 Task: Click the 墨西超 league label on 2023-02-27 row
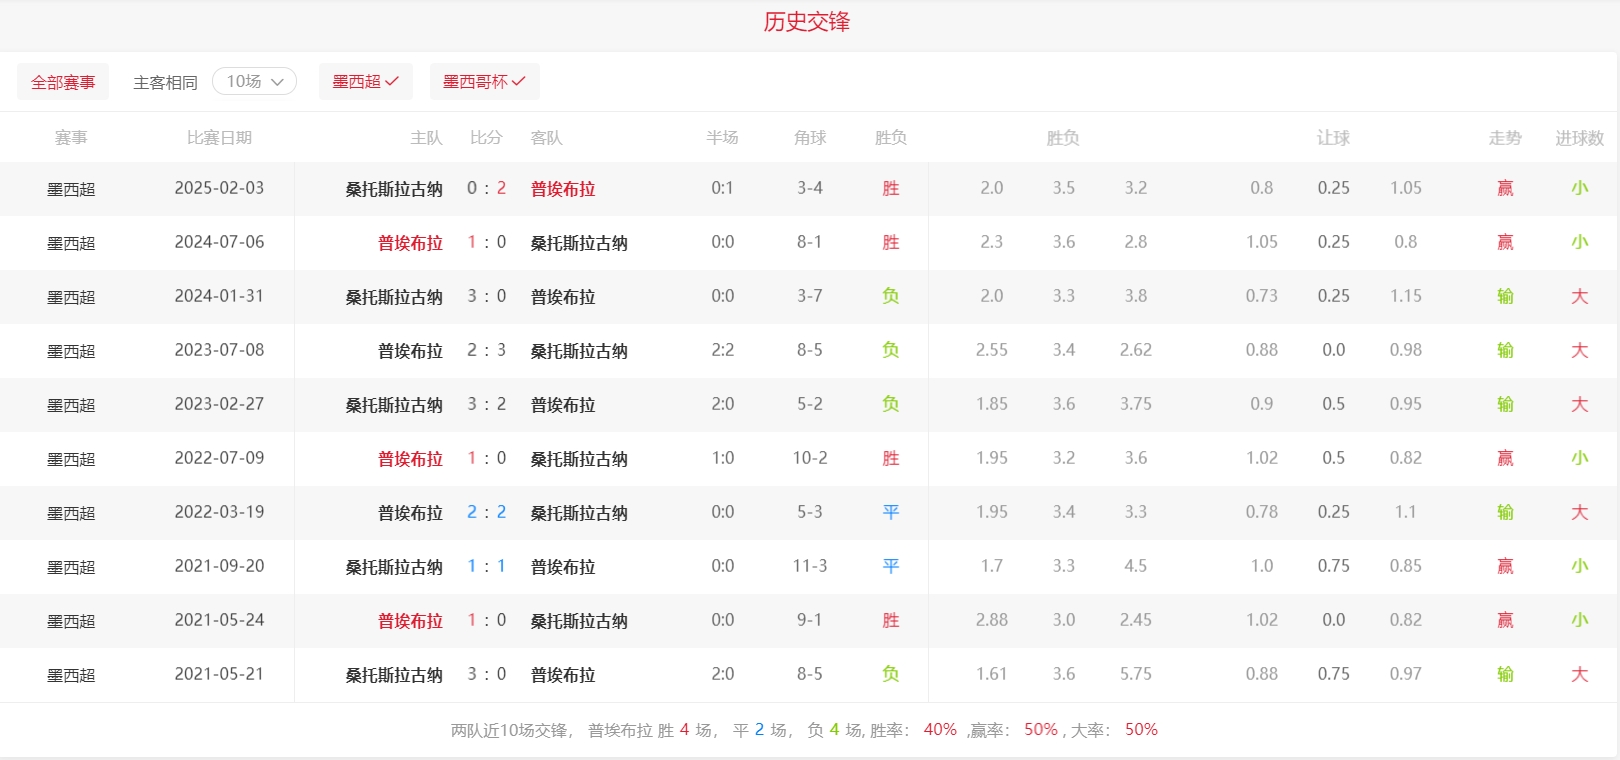coord(71,405)
